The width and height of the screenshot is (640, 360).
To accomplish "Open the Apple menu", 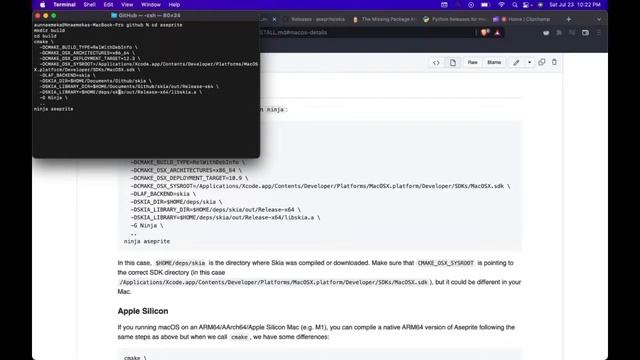I will tap(42, 5).
